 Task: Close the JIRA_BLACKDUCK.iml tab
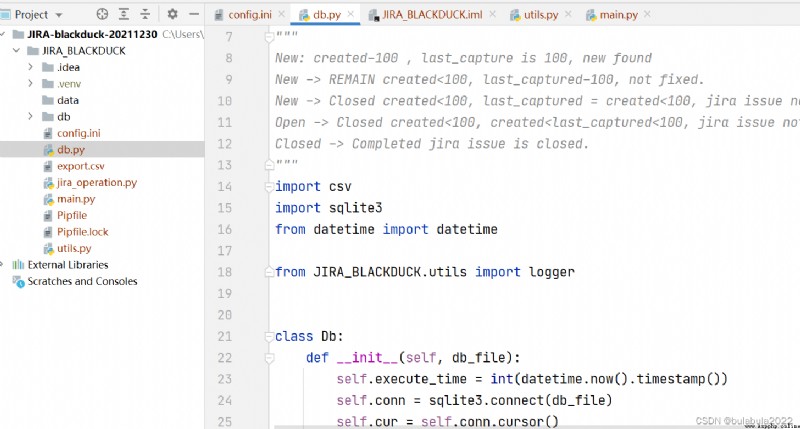click(492, 14)
